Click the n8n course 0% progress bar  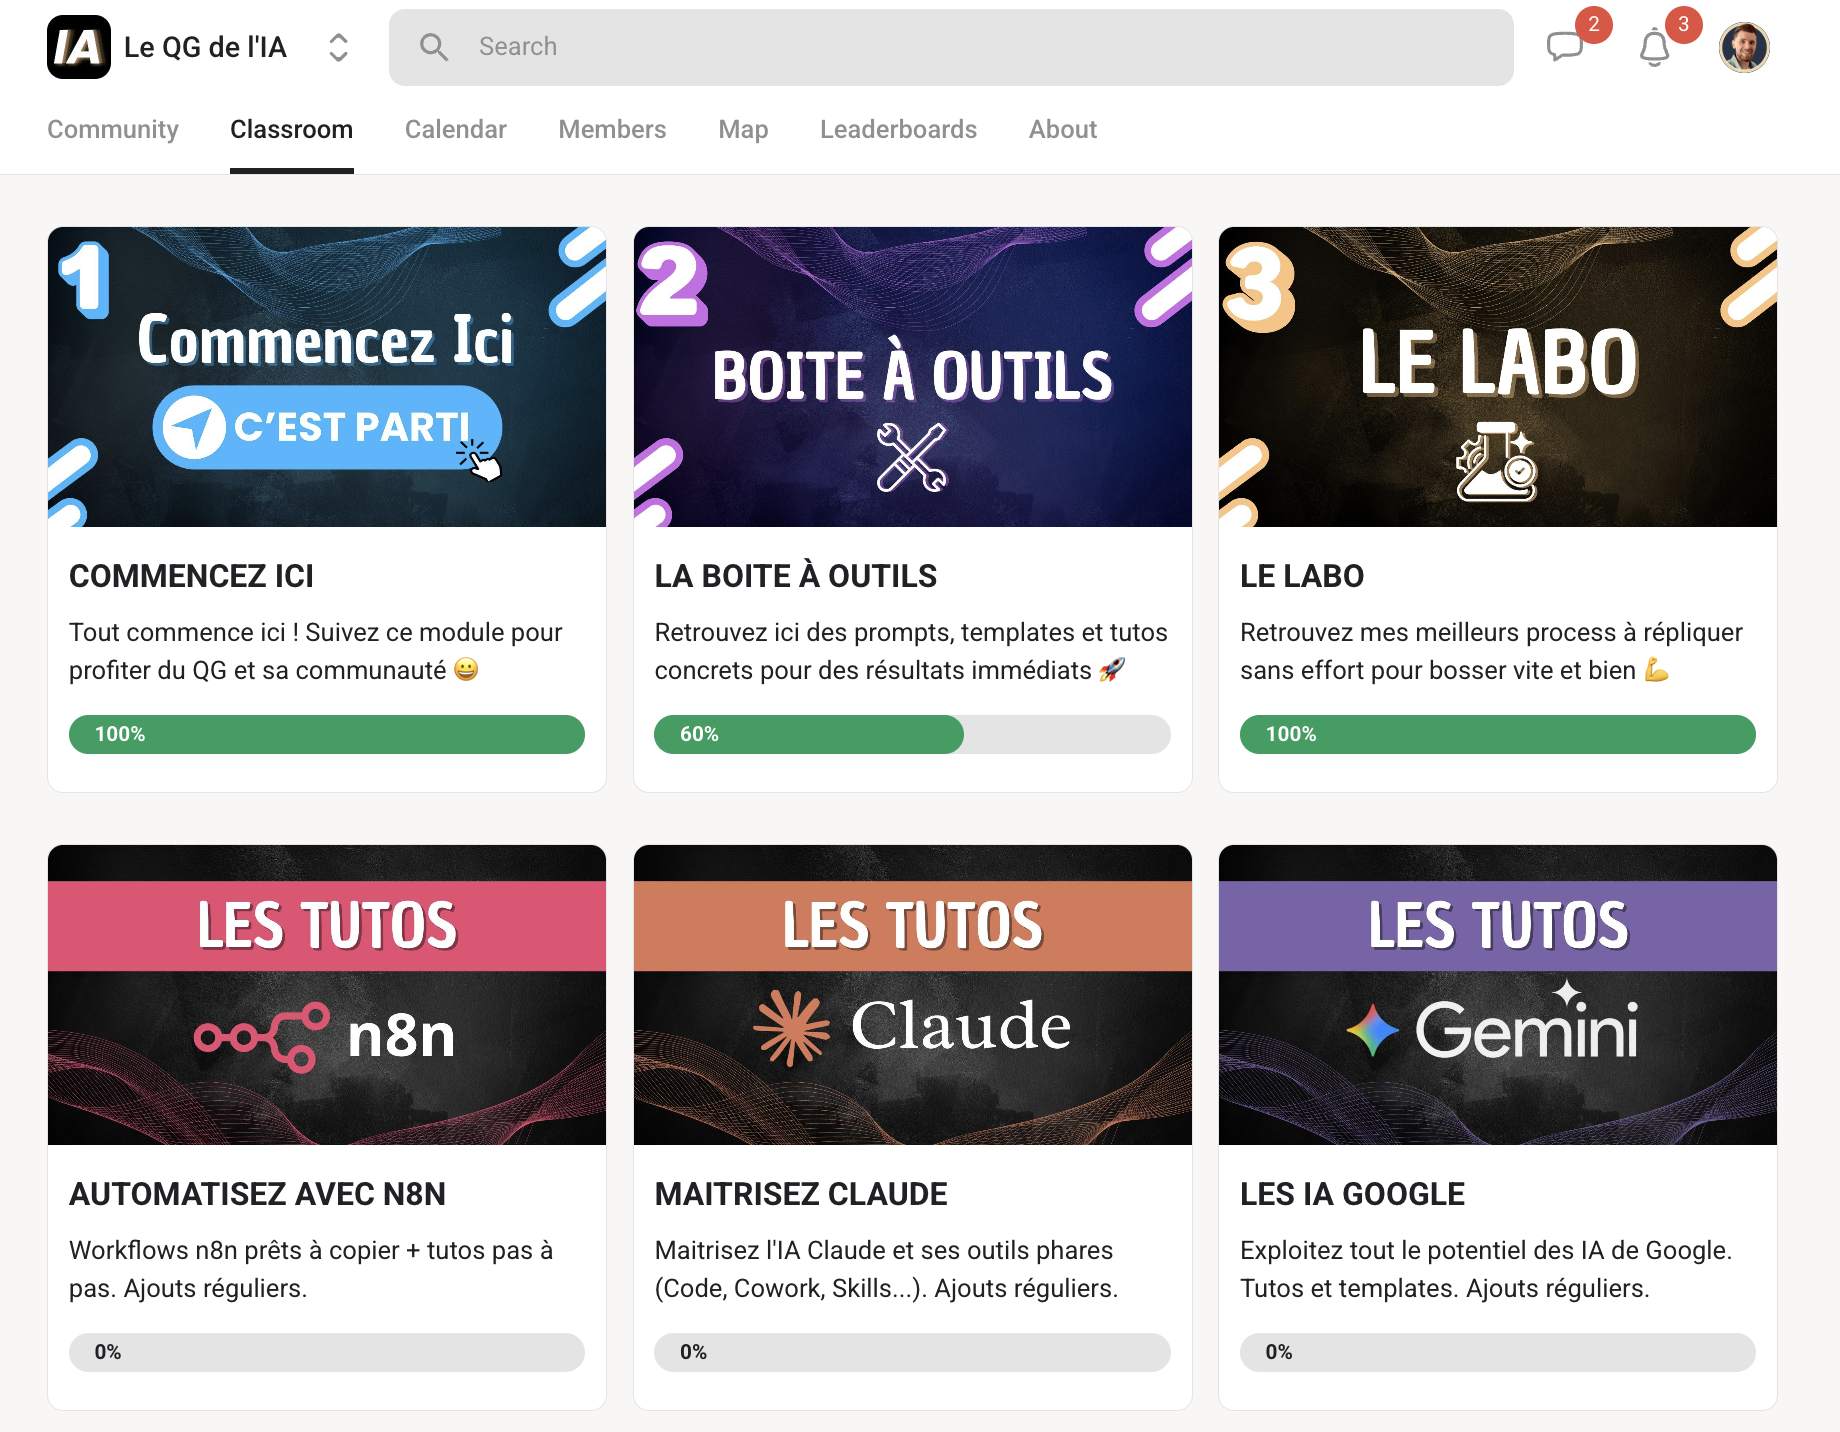point(327,1352)
